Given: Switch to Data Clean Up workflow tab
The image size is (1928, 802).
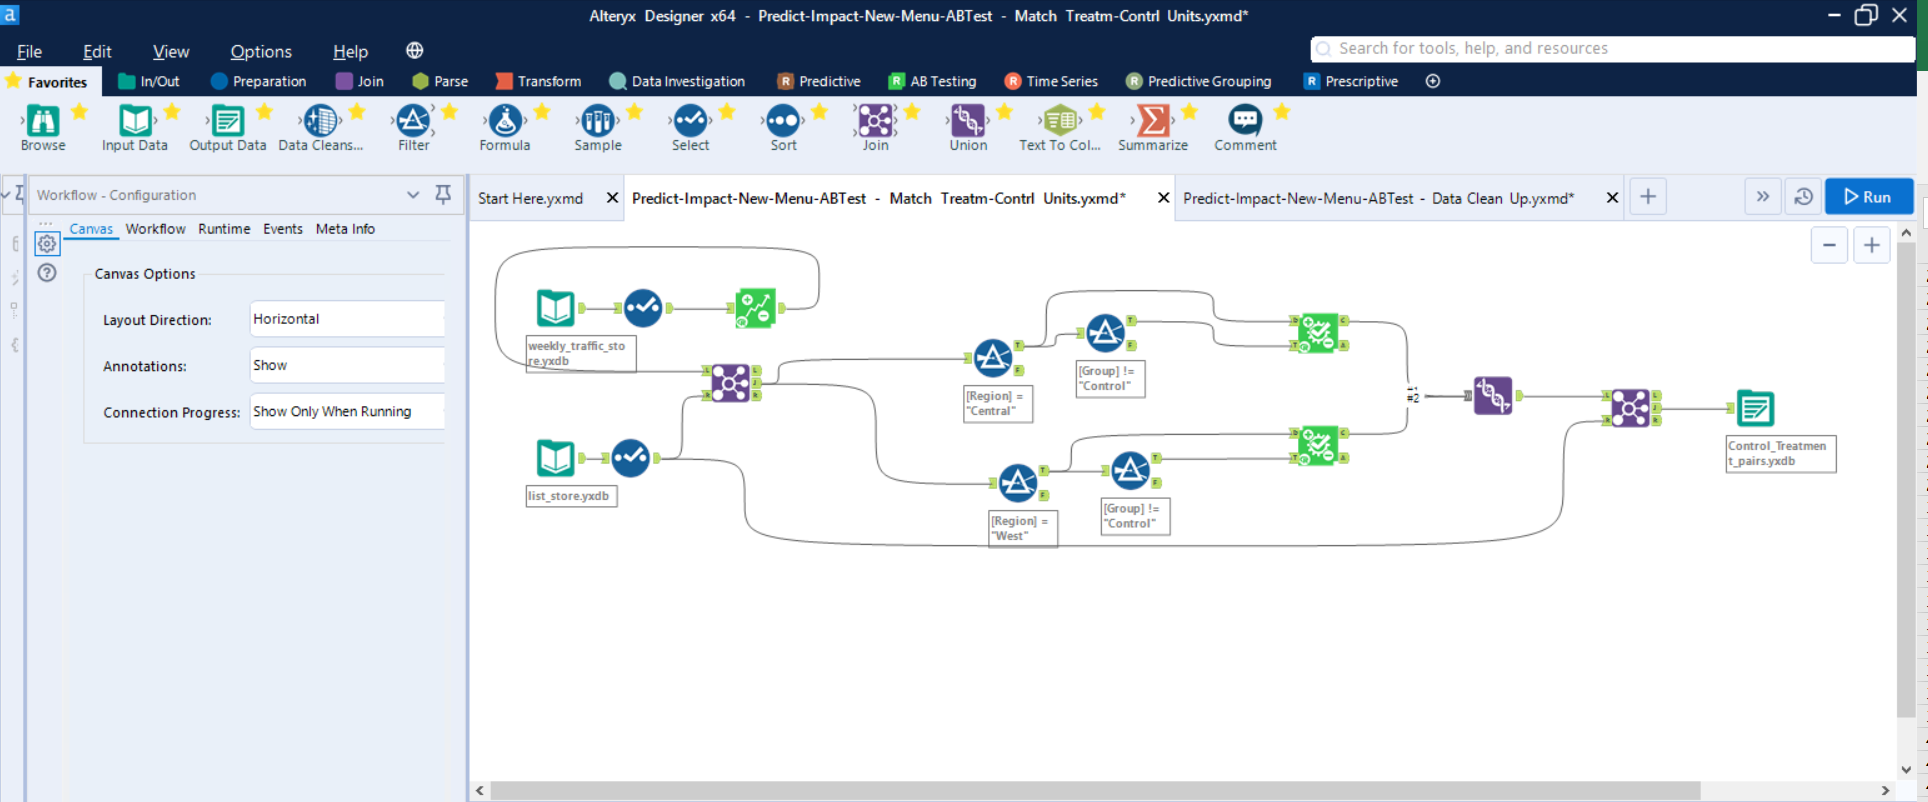Looking at the screenshot, I should [x=1378, y=198].
